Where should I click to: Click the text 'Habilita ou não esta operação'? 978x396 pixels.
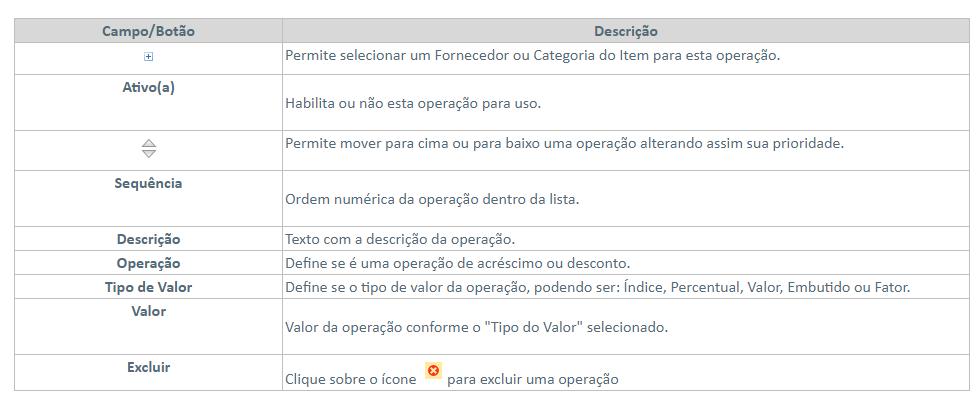(413, 103)
